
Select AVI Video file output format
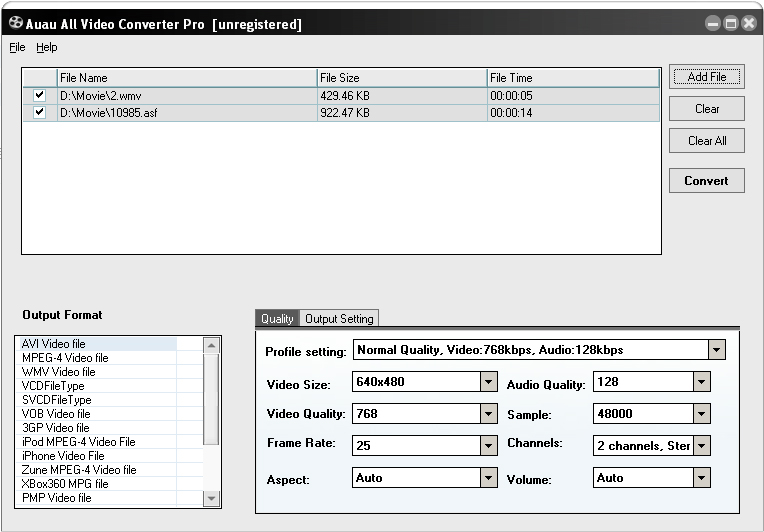pyautogui.click(x=96, y=344)
